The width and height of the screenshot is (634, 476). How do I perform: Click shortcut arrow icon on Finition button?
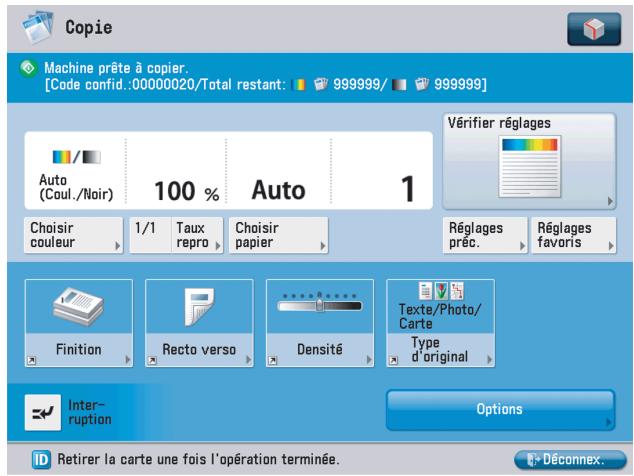(31, 360)
